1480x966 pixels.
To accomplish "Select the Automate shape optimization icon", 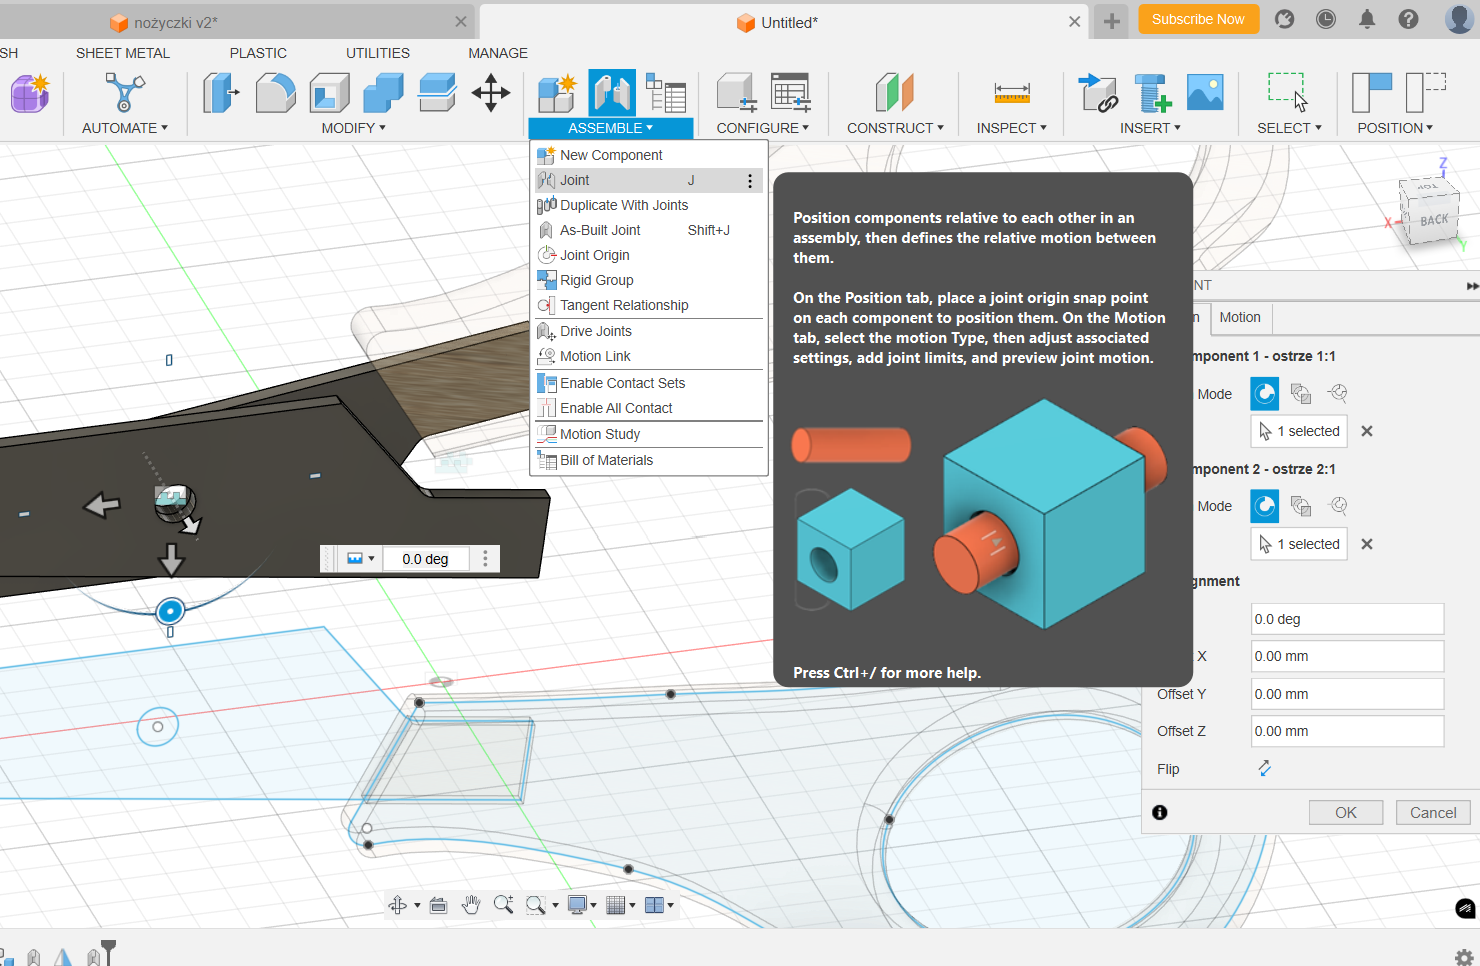I will point(124,93).
